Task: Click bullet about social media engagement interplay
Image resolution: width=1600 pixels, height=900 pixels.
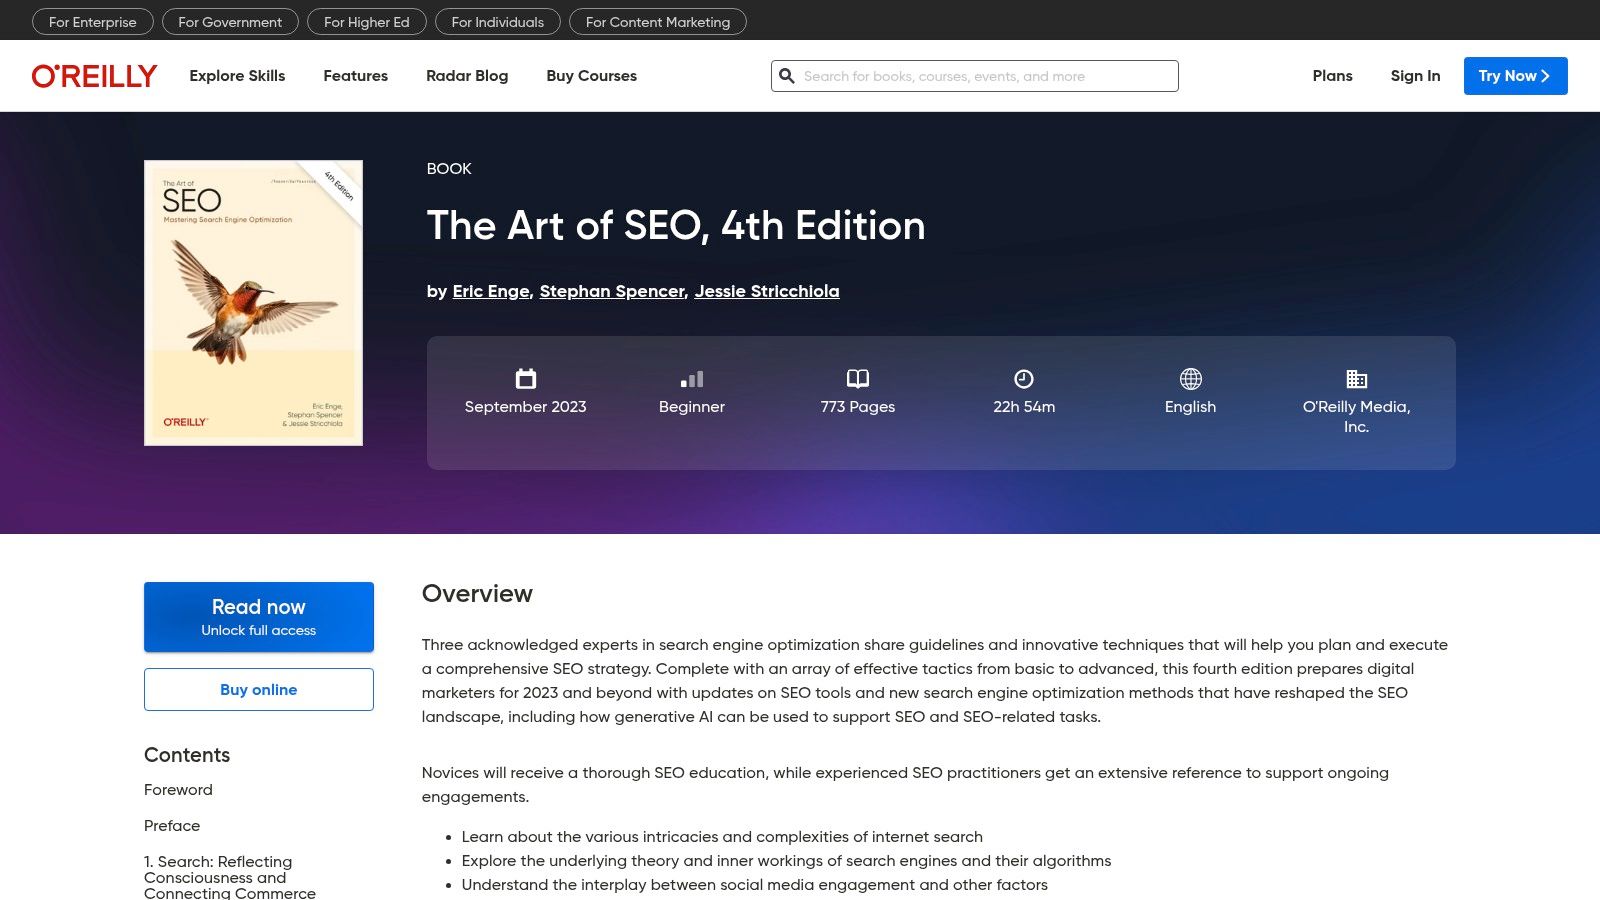Action: 755,885
